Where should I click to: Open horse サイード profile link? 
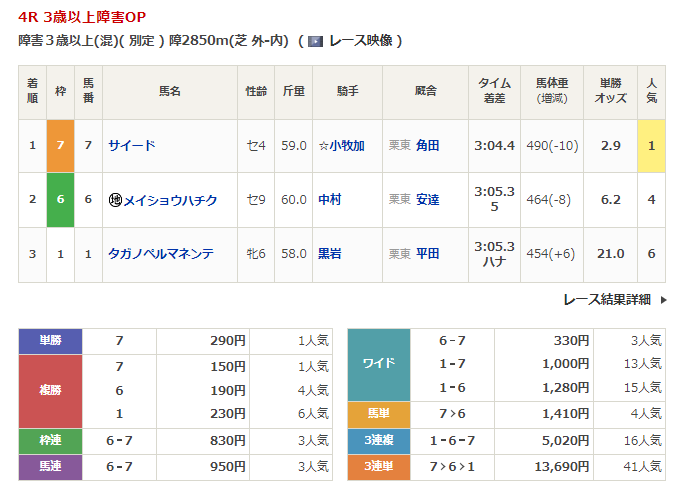pyautogui.click(x=132, y=146)
